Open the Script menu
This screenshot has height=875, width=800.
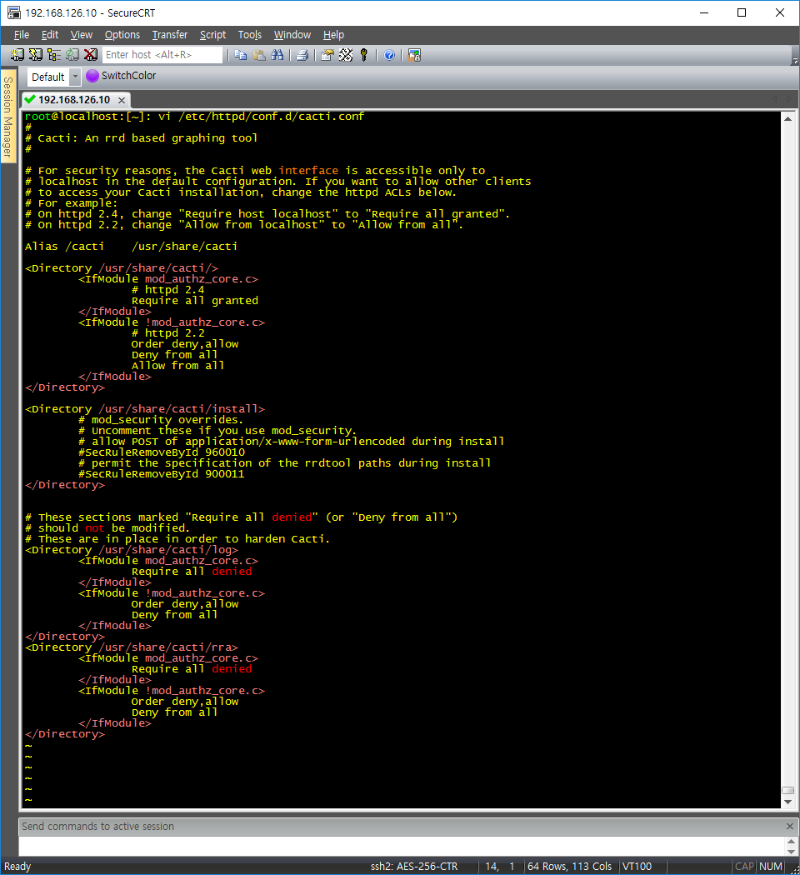point(212,35)
